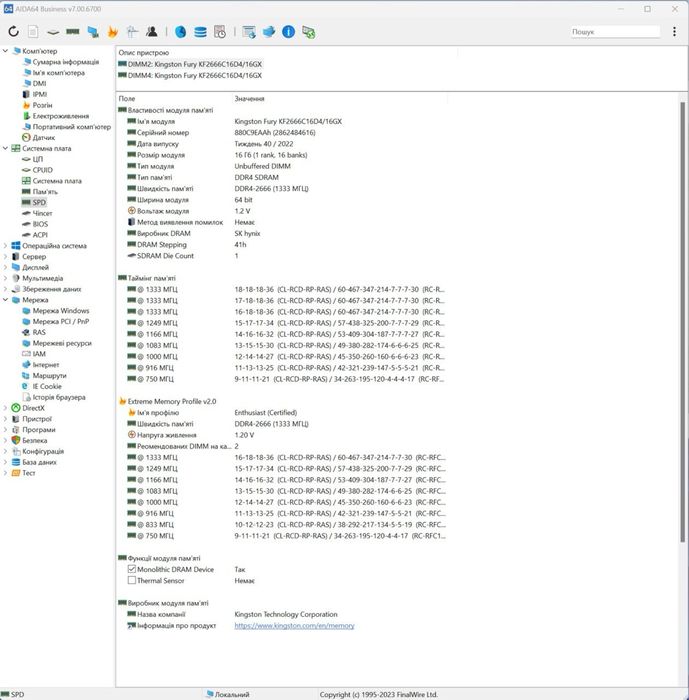Click the calendar clock toolbar icon
689x700 pixels.
point(220,32)
